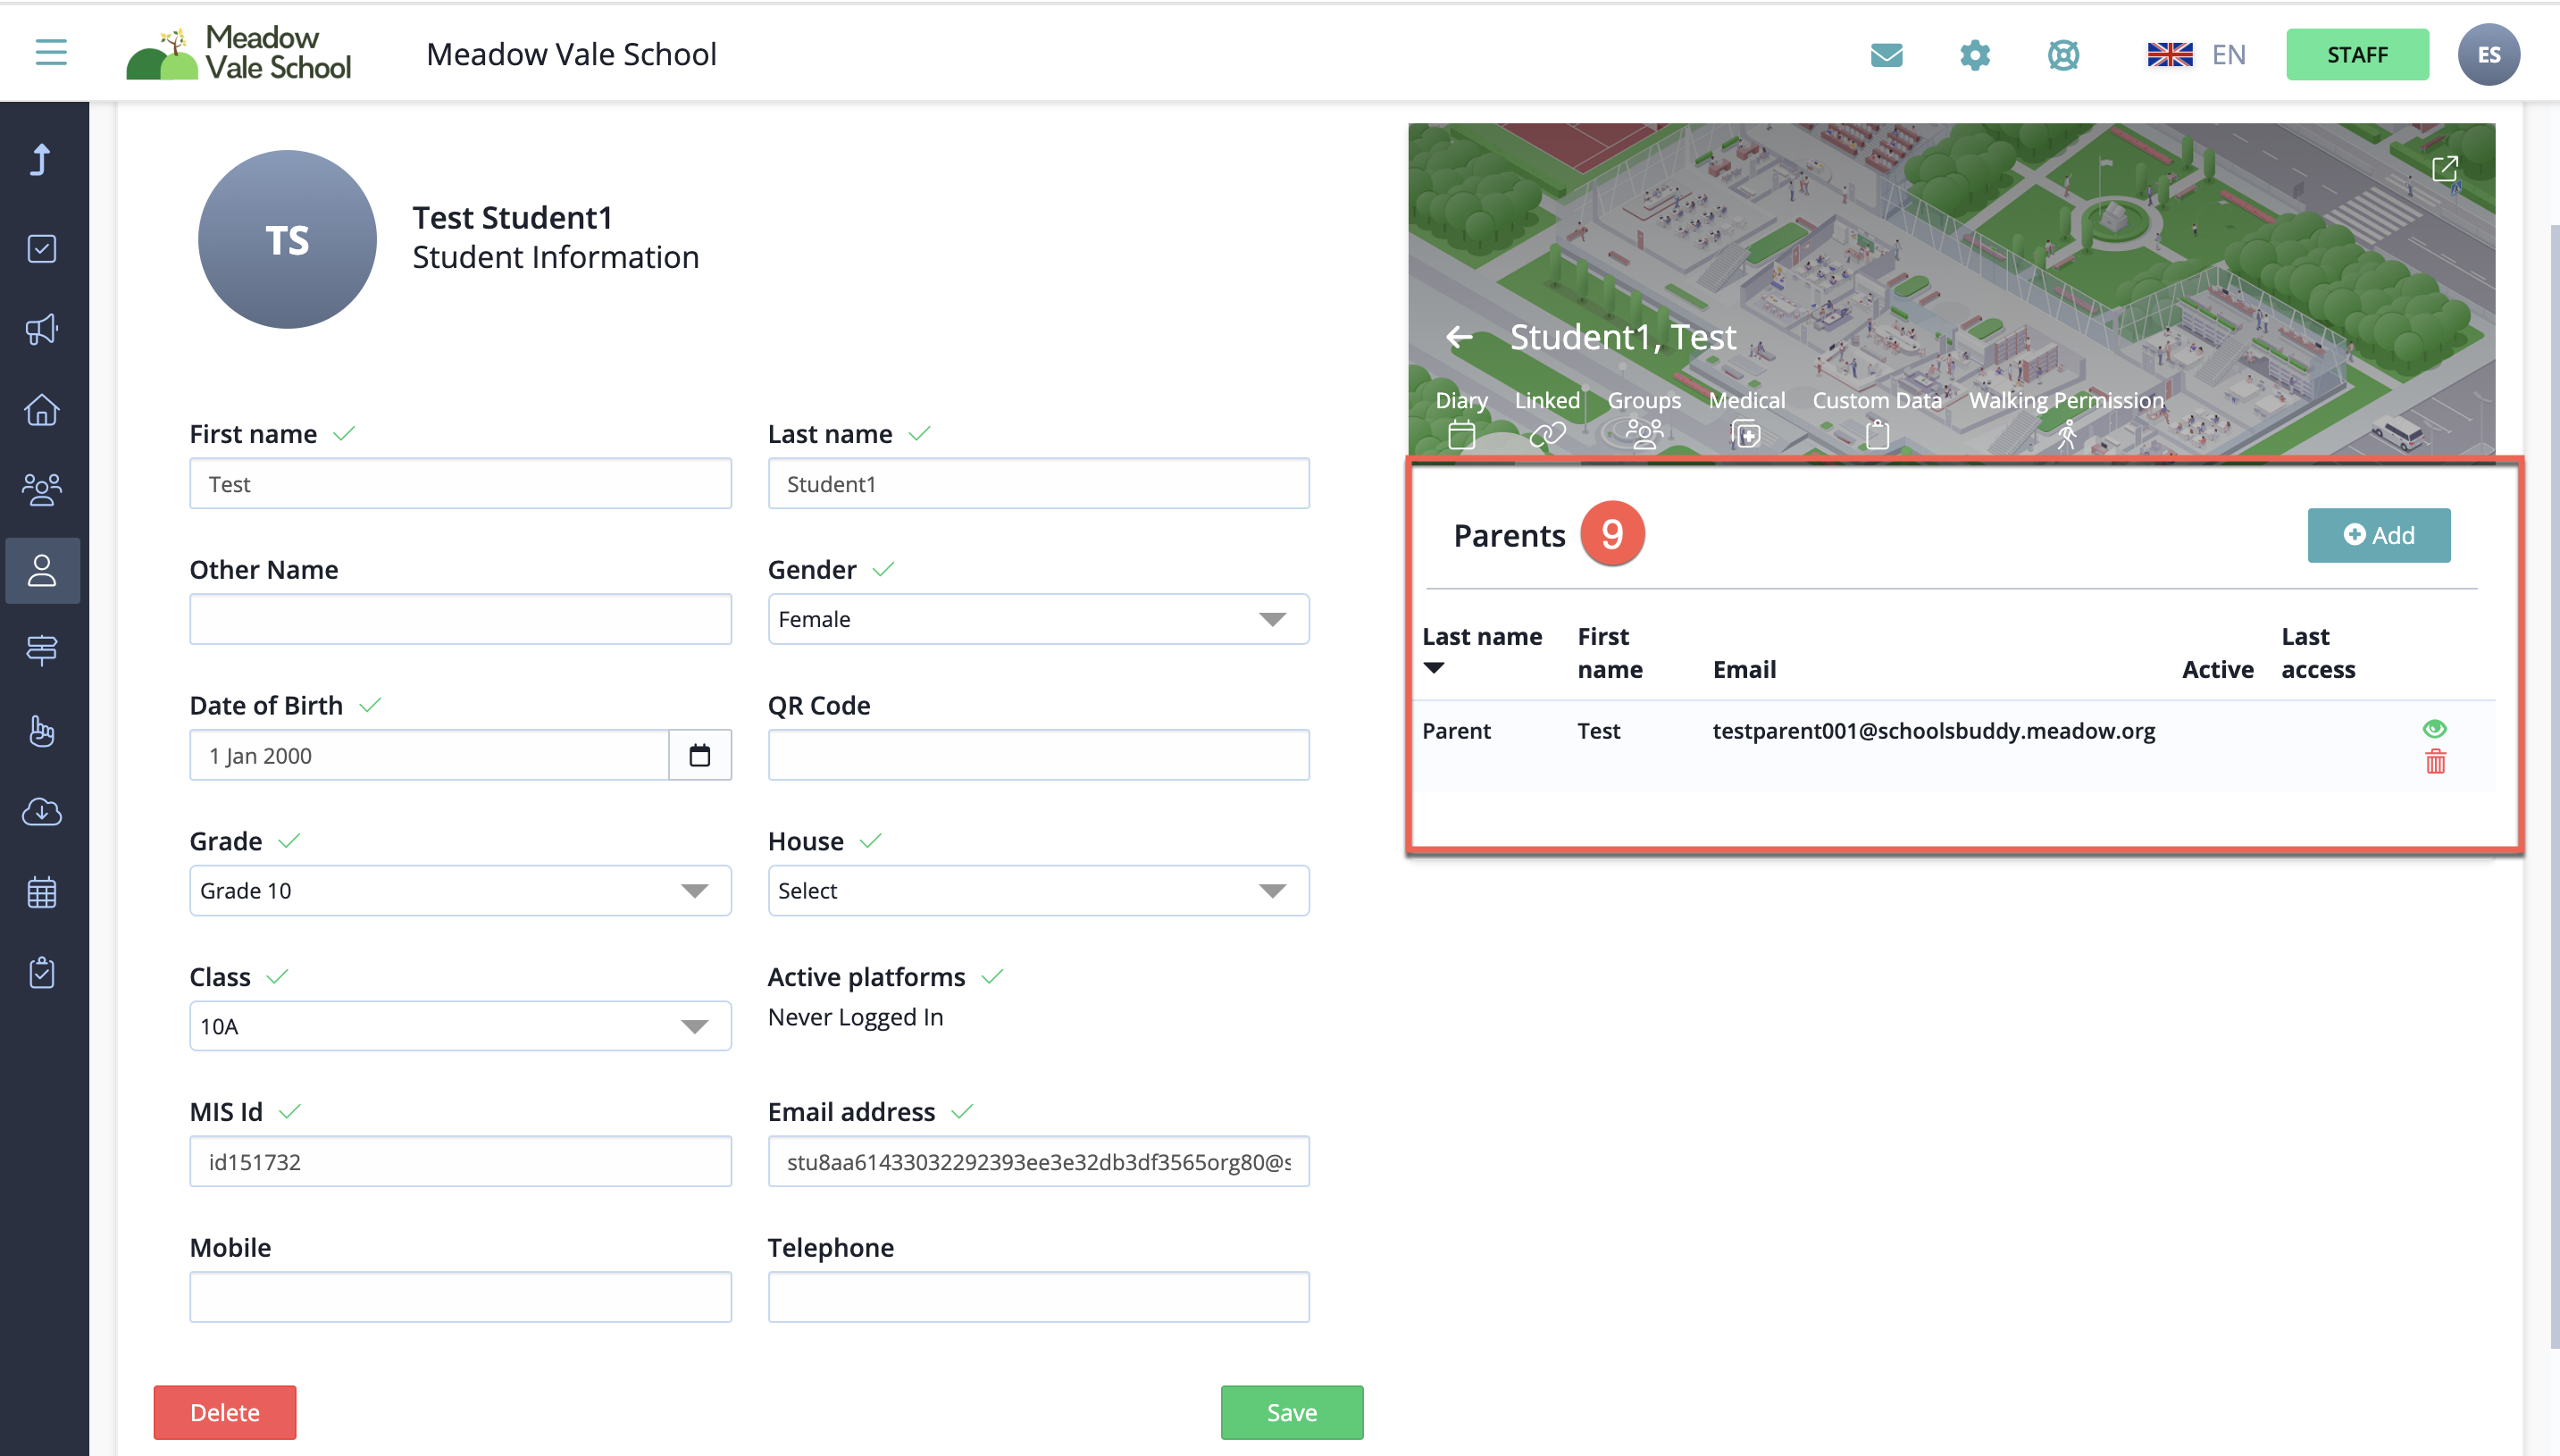Open calendar picker for Date of Birth
The width and height of the screenshot is (2560, 1456).
click(700, 755)
